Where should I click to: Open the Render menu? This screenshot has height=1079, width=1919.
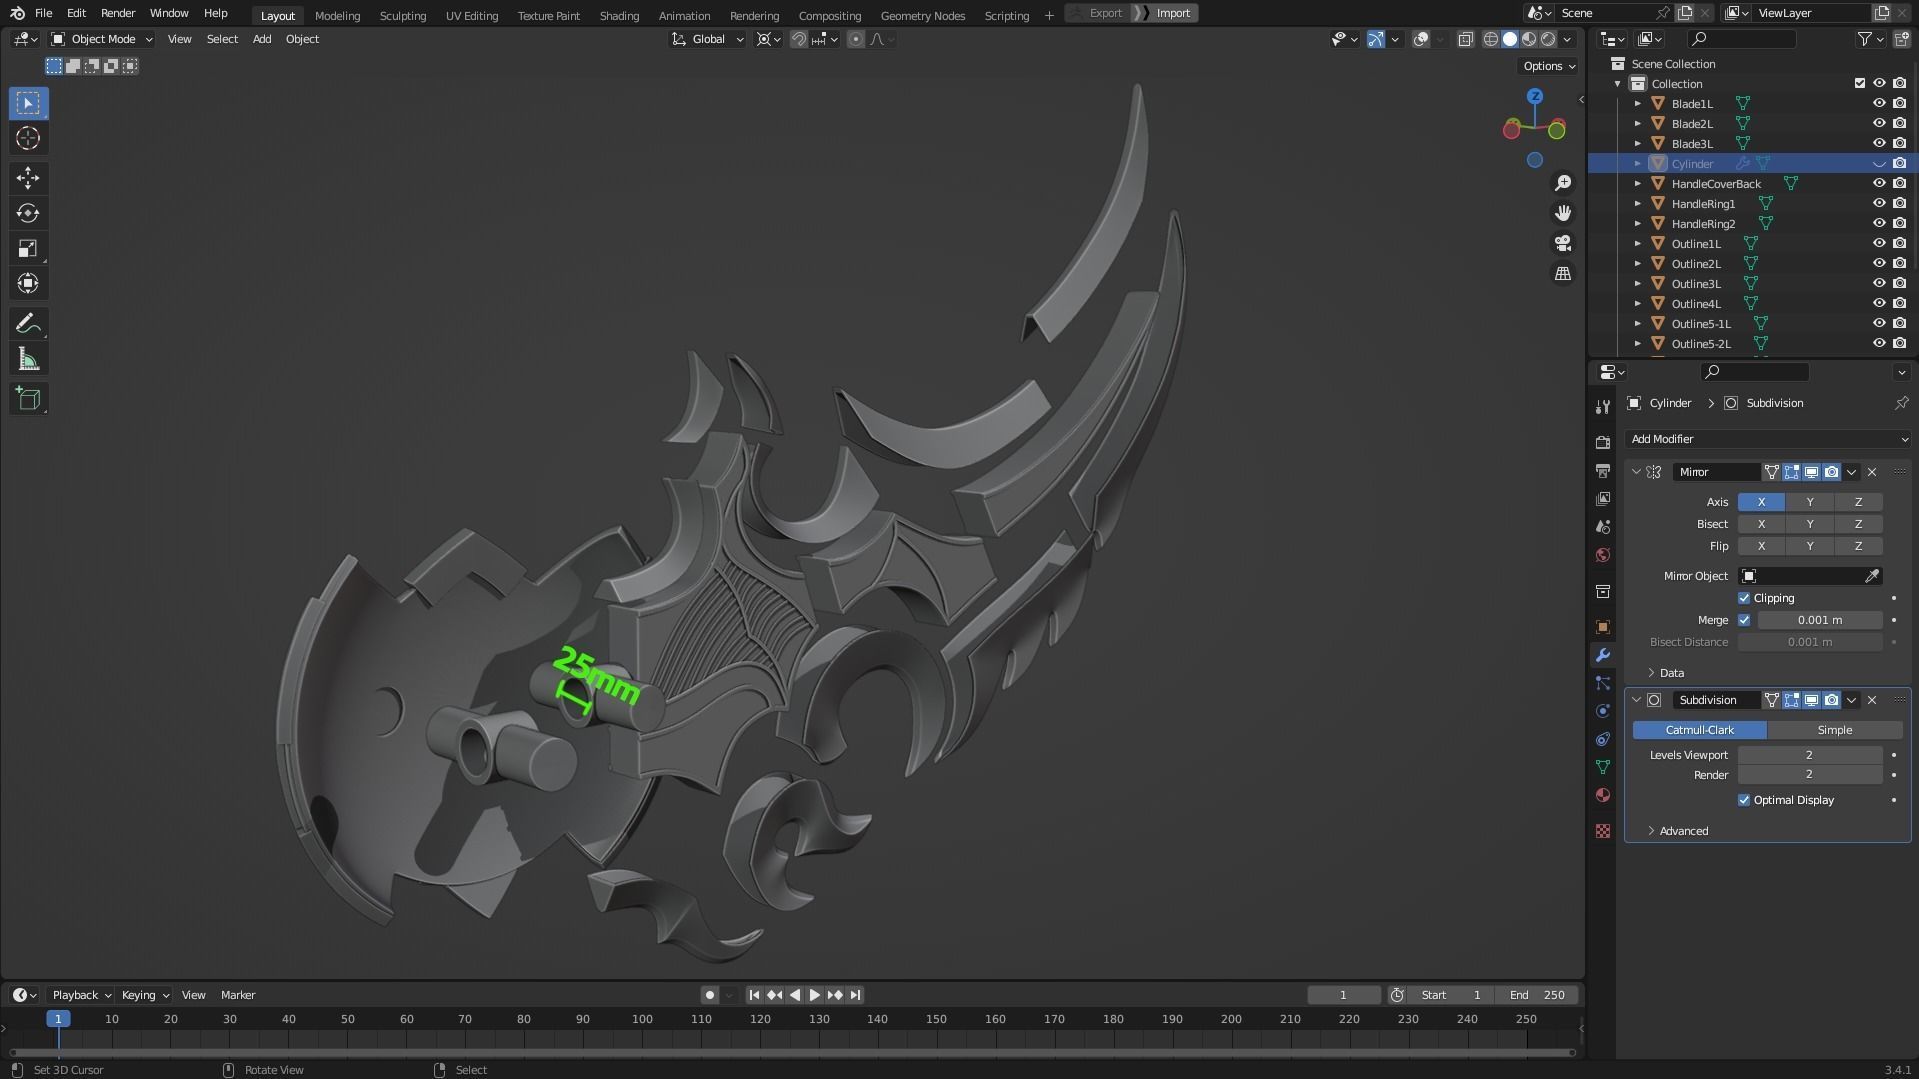(x=118, y=13)
